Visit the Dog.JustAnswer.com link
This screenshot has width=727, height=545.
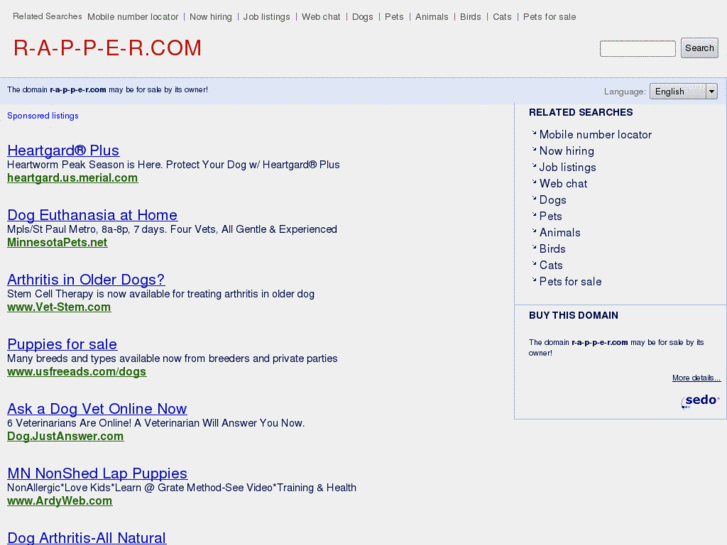(x=65, y=436)
